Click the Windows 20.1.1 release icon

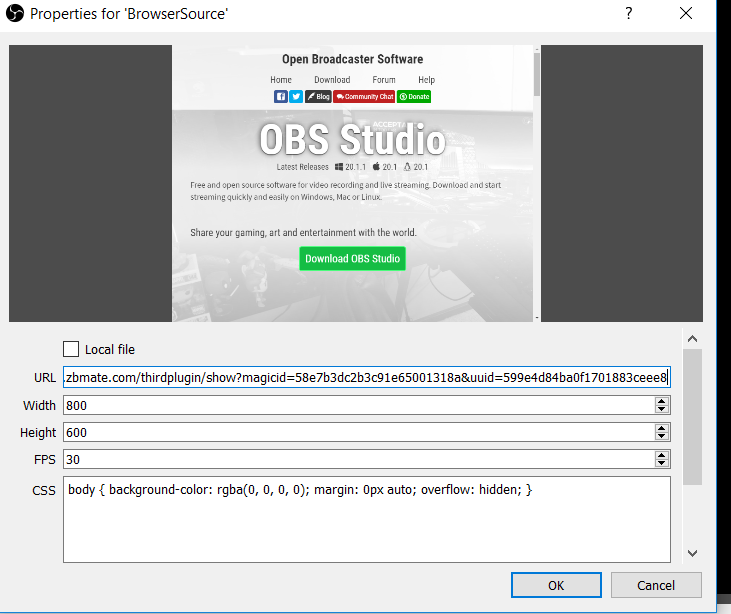pyautogui.click(x=339, y=167)
